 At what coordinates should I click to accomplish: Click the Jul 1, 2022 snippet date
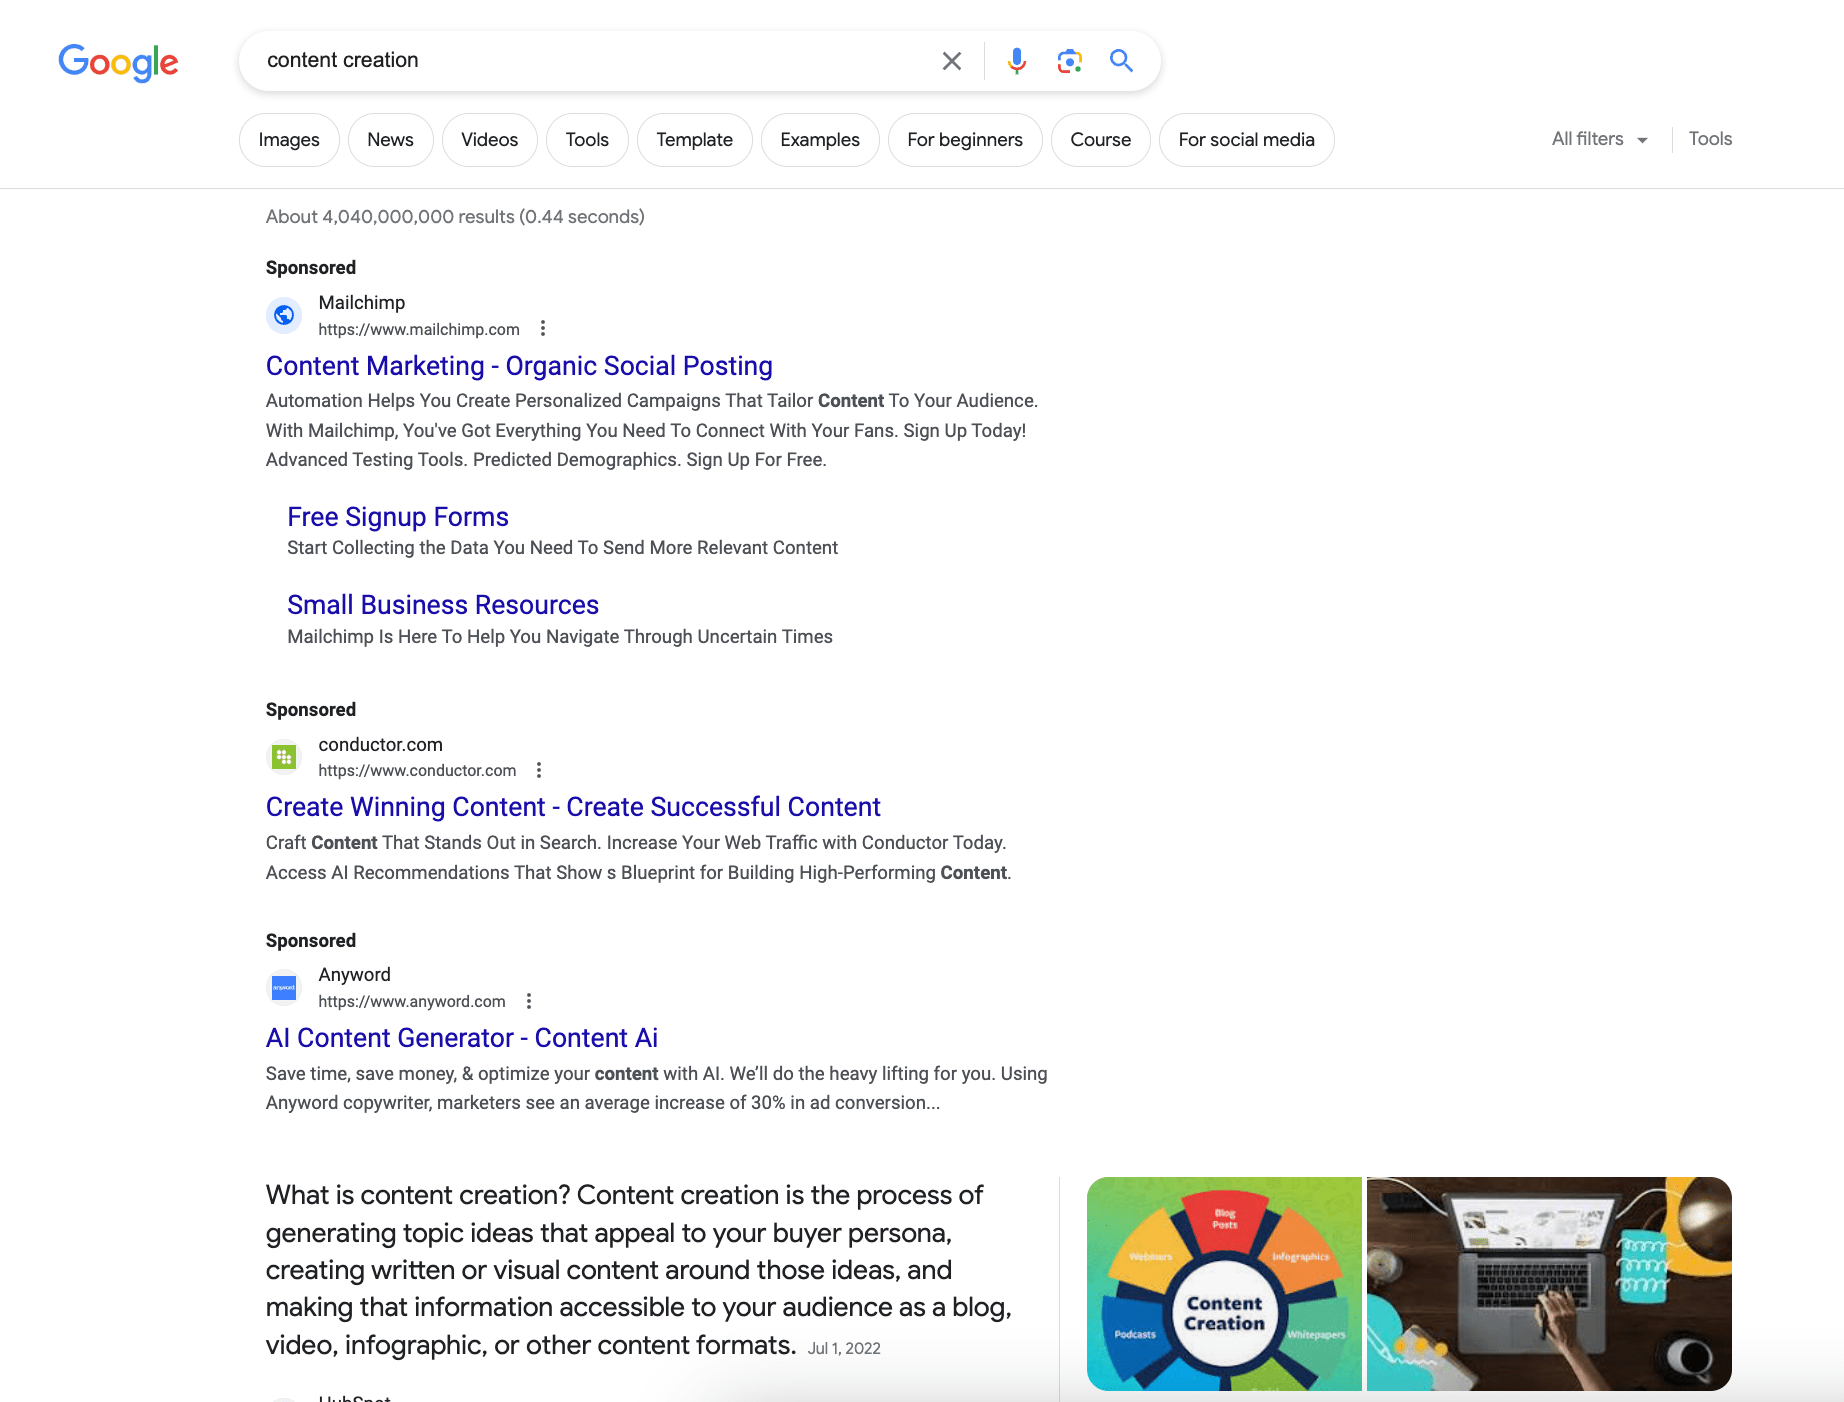(844, 1348)
